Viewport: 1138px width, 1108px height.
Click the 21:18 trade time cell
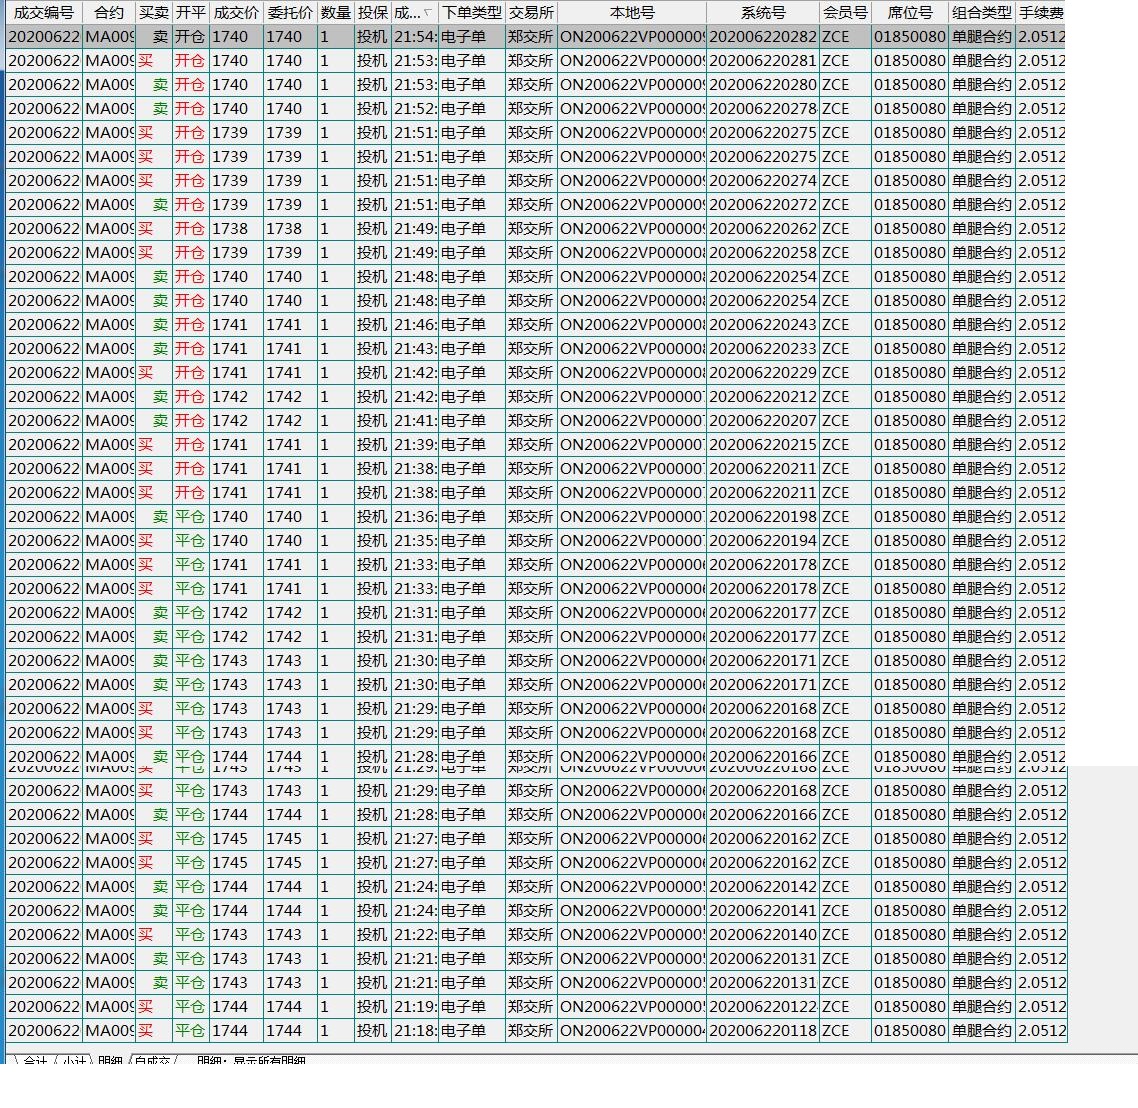pyautogui.click(x=414, y=1030)
